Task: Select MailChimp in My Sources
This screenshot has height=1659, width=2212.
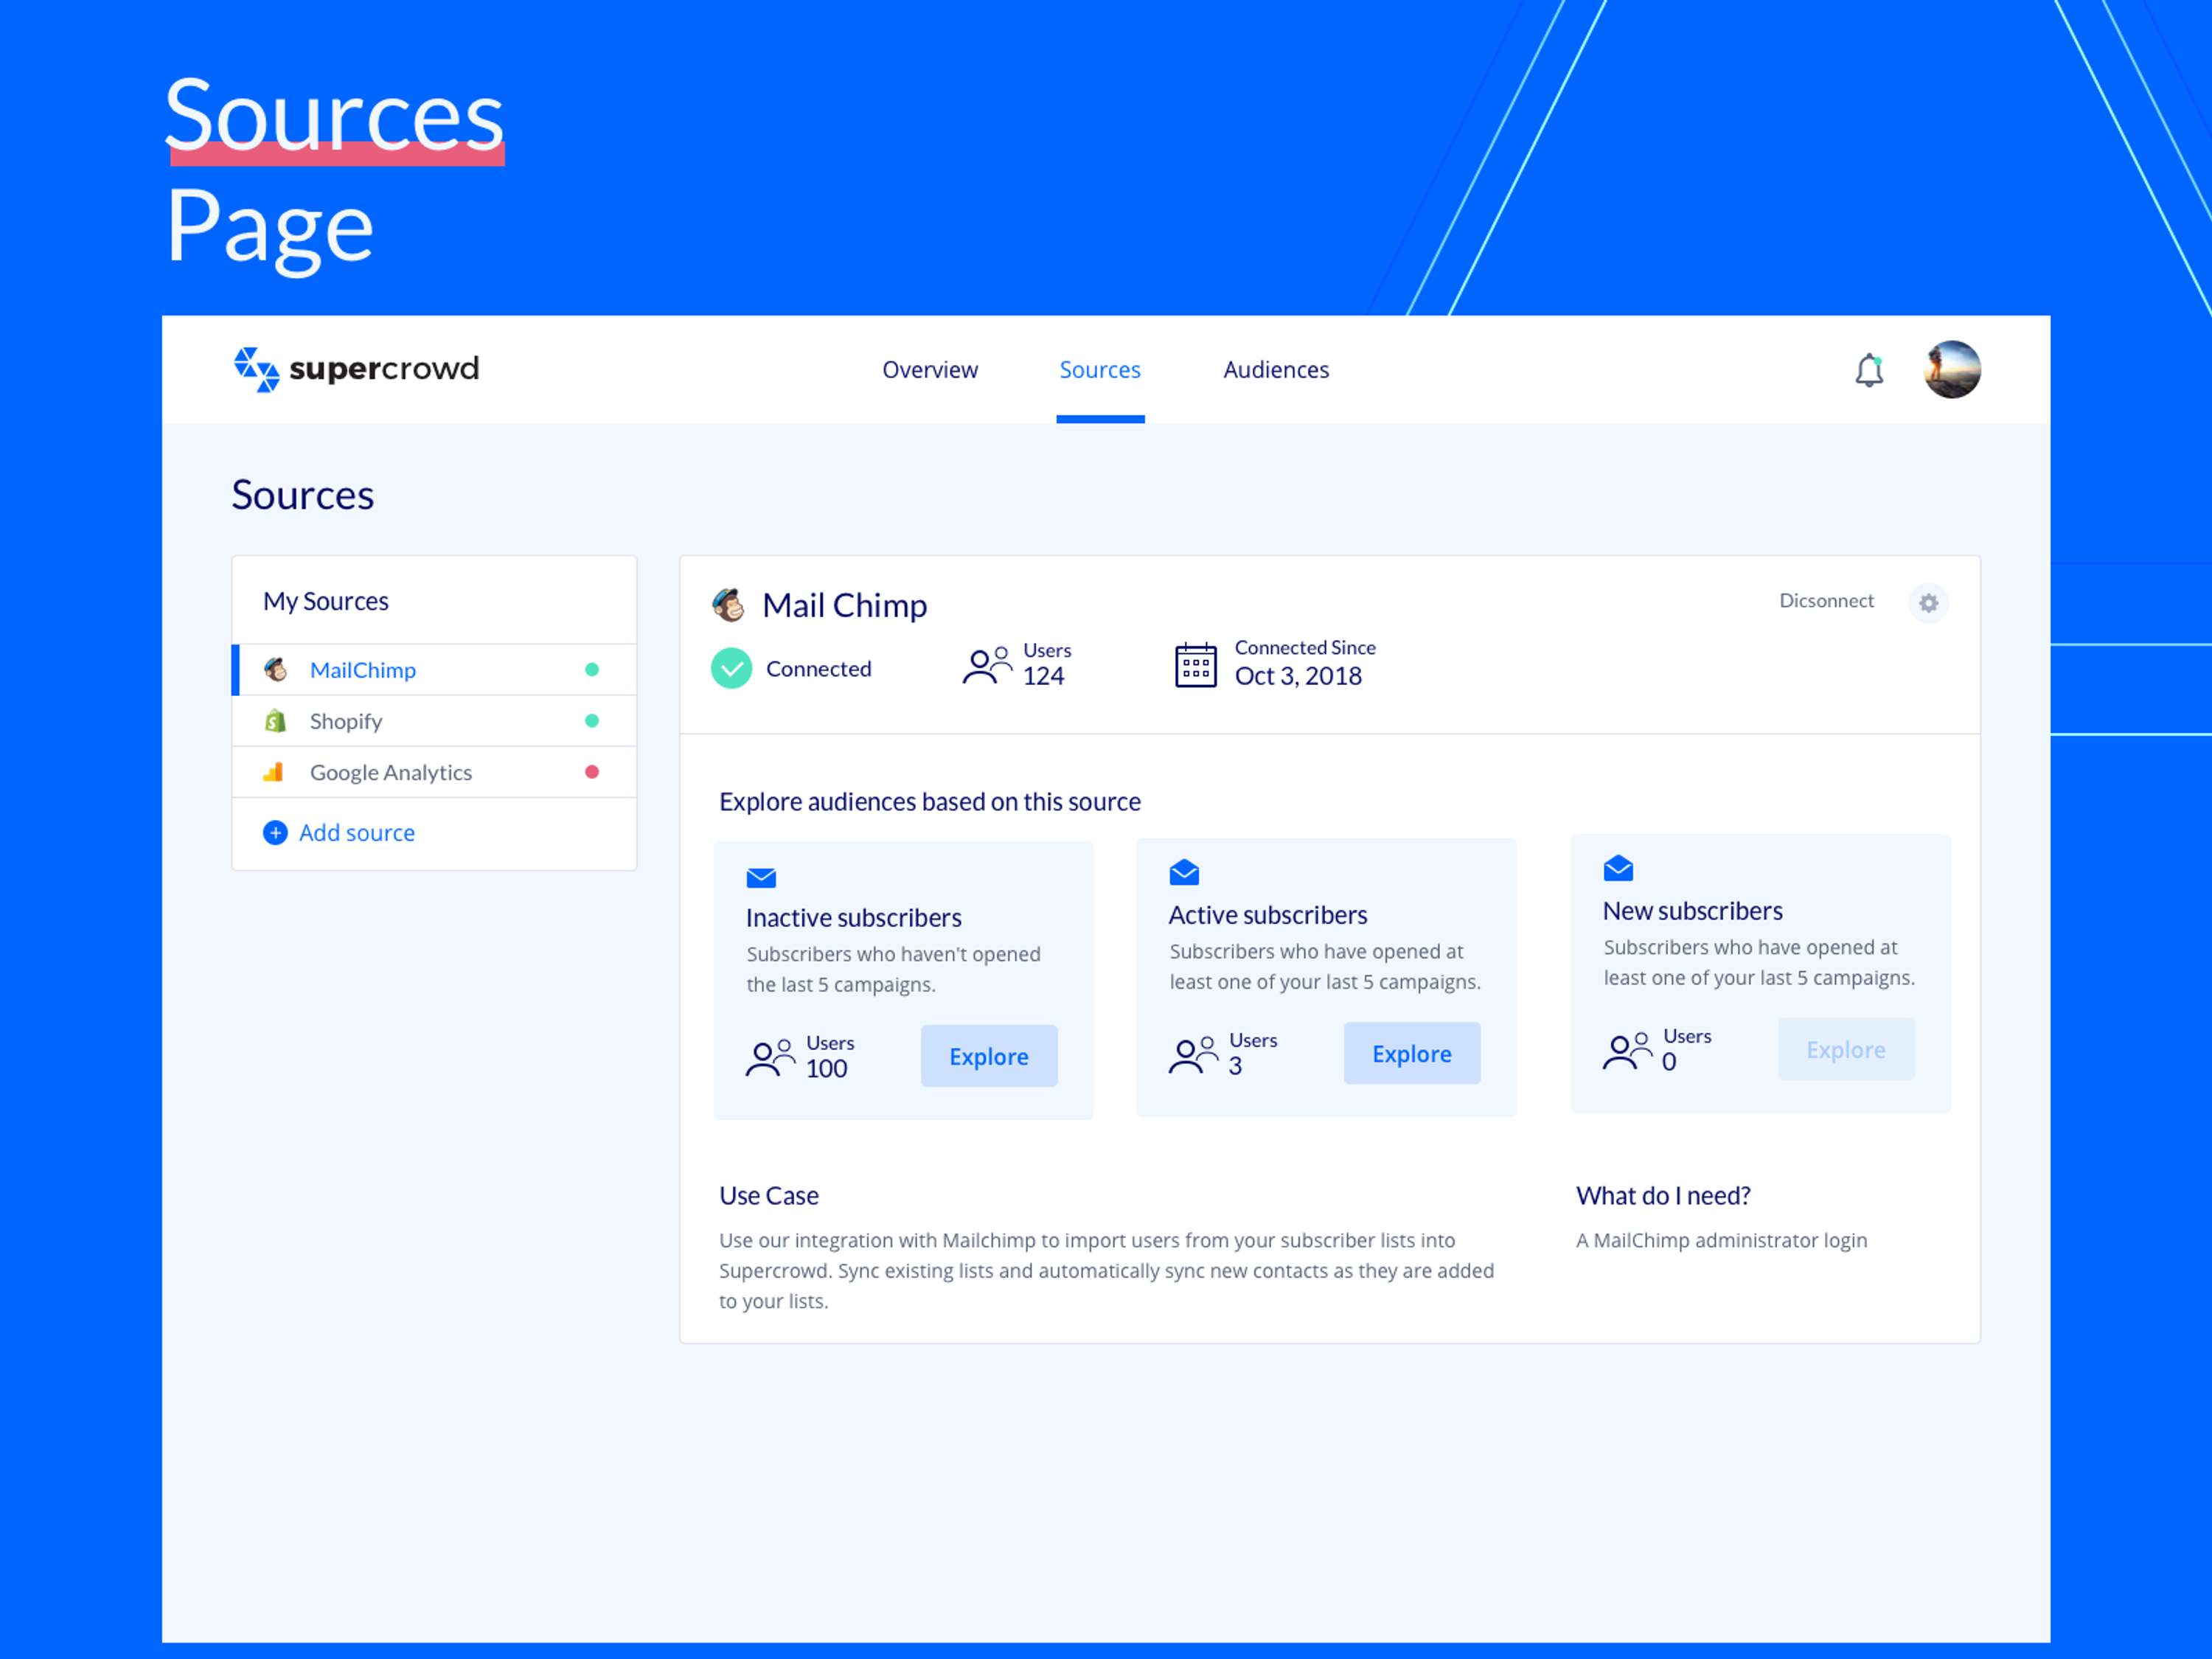Action: click(434, 670)
